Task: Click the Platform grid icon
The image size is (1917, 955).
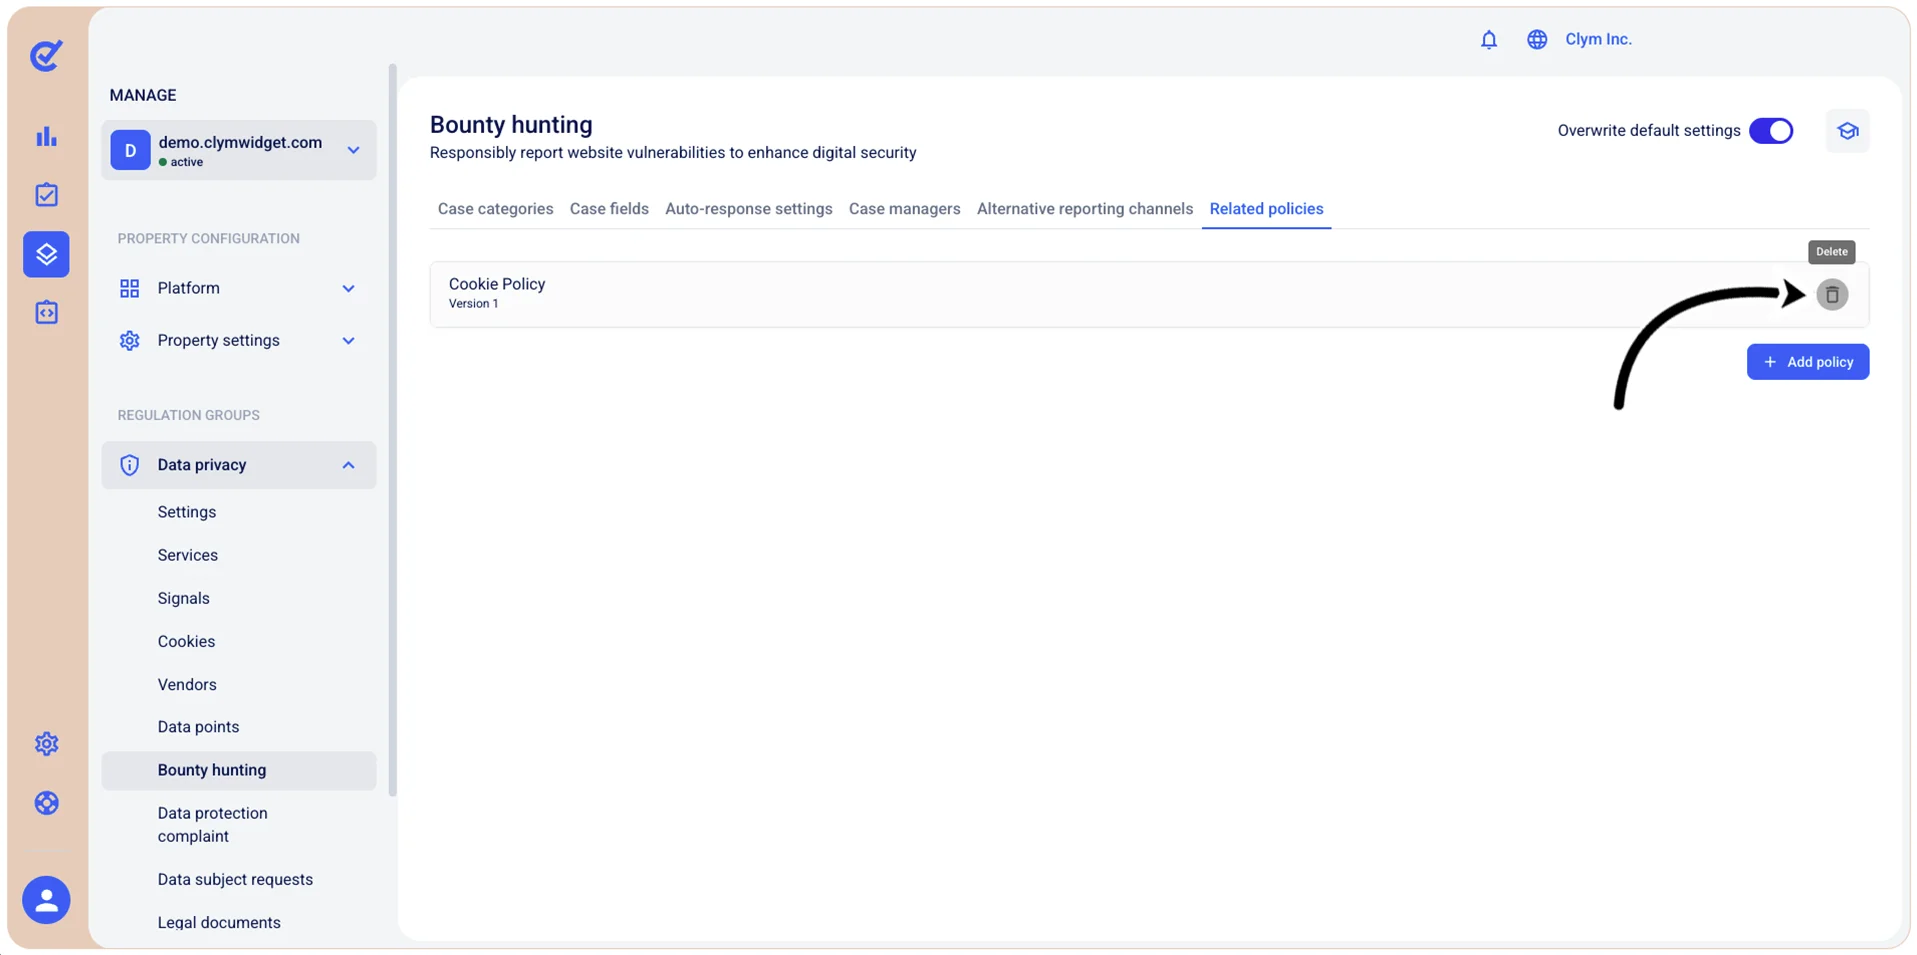Action: pos(129,289)
